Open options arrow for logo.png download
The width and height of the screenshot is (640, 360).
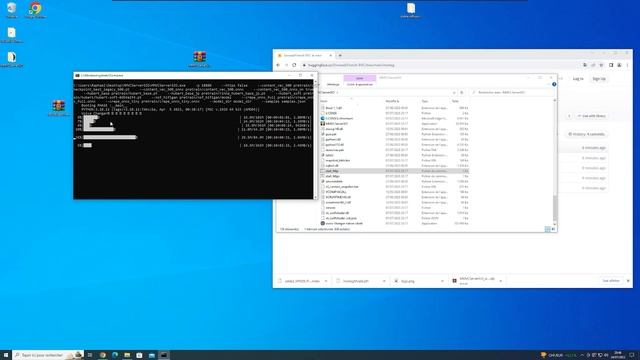442,281
